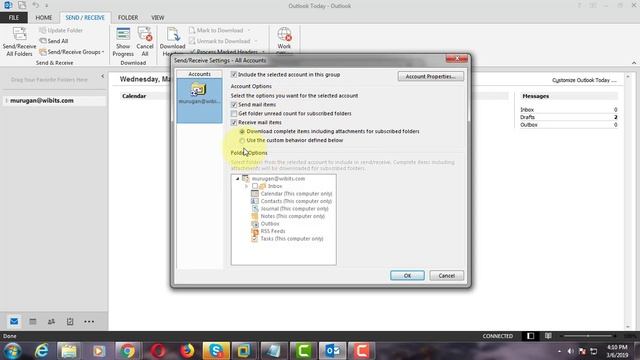Viewport: 640px width, 360px height.
Task: Switch to Tasks in navigation bar
Action: (70, 322)
